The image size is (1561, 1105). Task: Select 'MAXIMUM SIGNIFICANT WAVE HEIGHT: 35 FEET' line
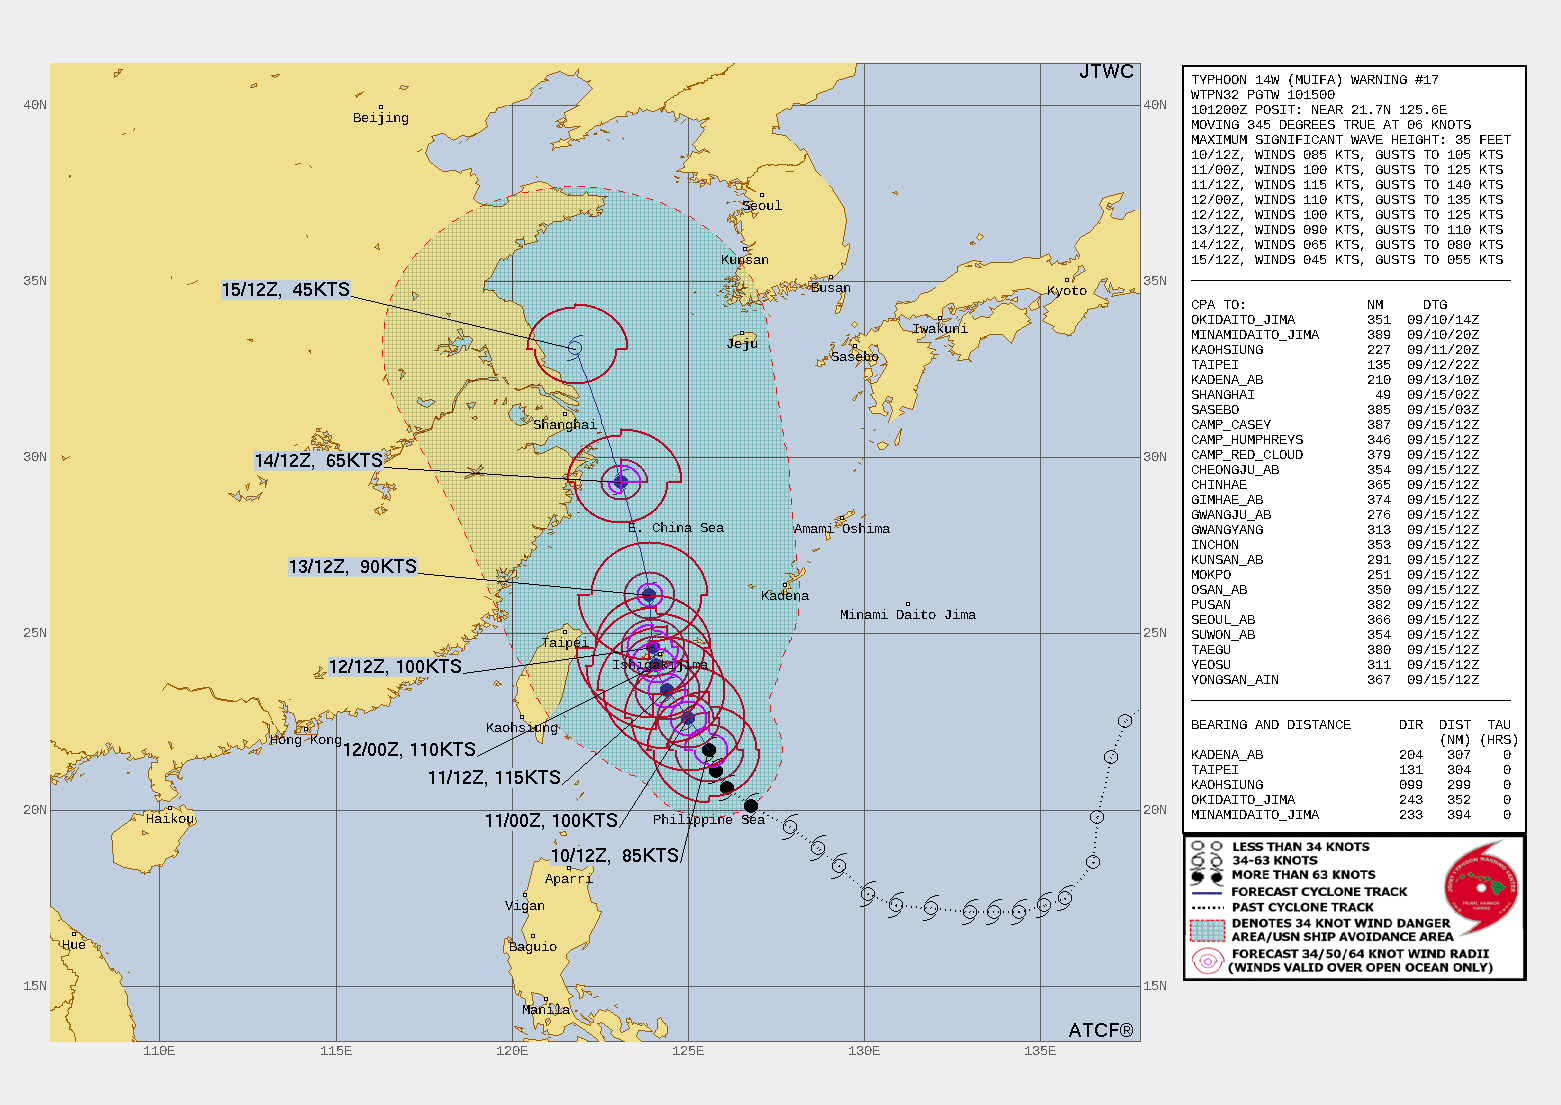tap(1351, 140)
